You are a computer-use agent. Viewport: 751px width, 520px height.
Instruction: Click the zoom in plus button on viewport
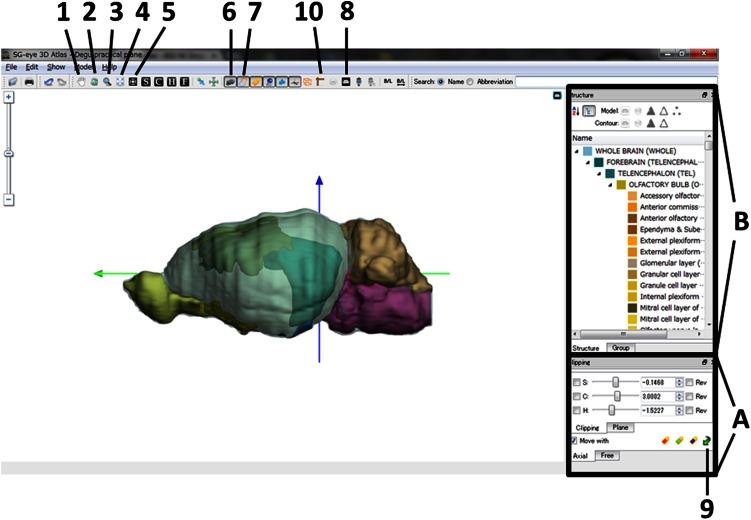[8, 98]
